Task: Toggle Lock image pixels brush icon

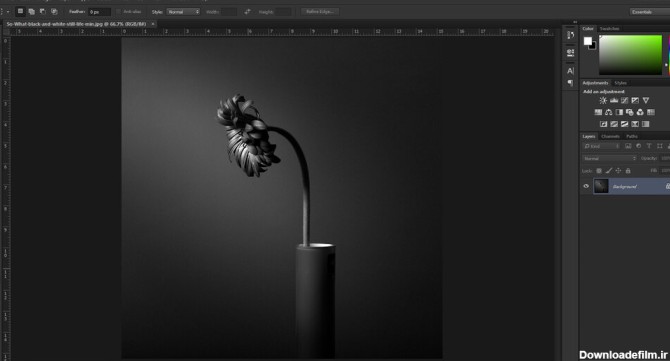Action: 608,171
